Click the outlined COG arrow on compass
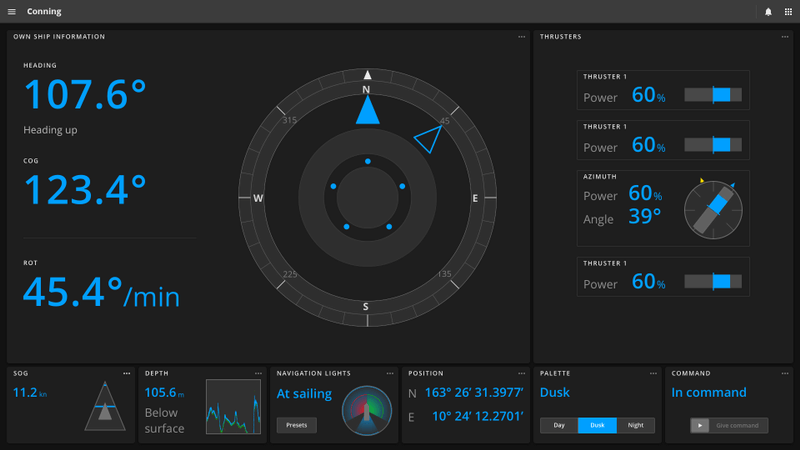Image resolution: width=800 pixels, height=450 pixels. (429, 138)
